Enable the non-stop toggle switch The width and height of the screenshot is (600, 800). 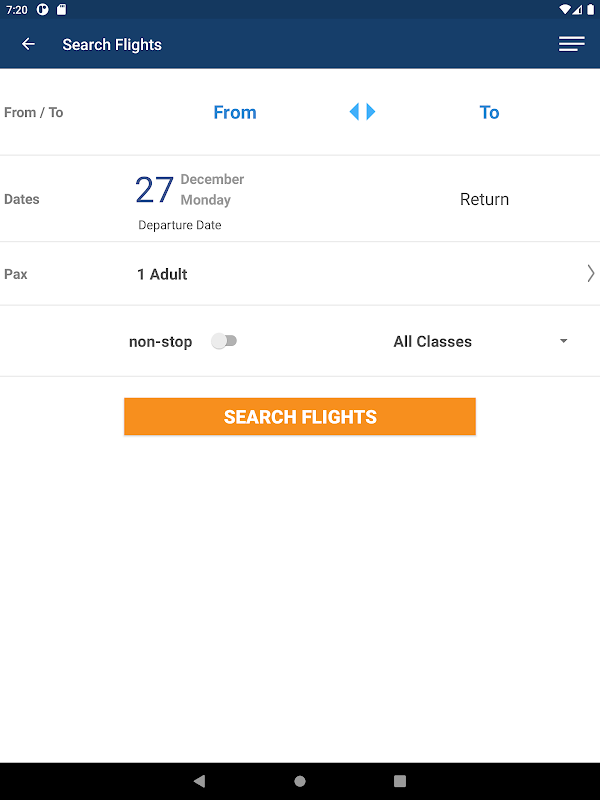click(224, 341)
